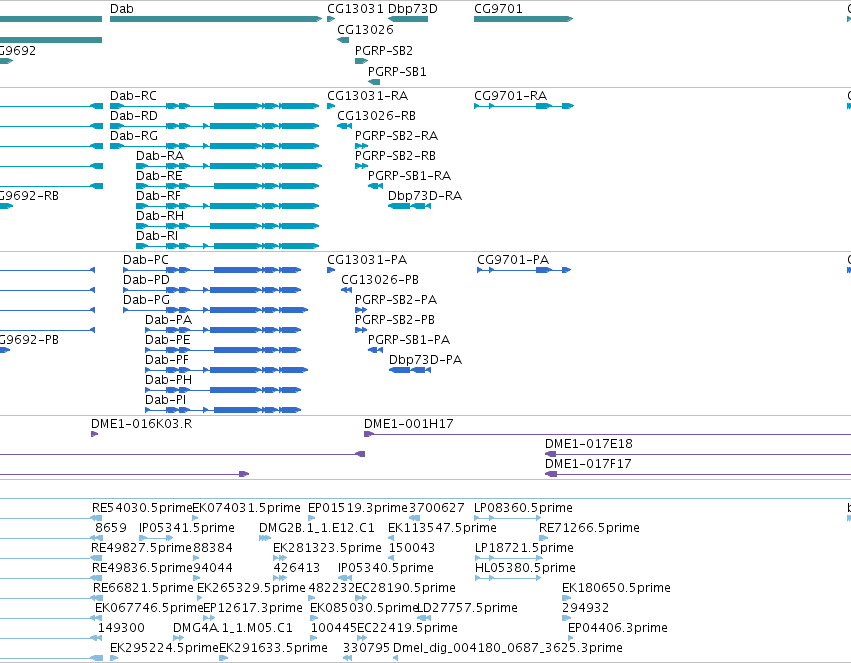This screenshot has height=663, width=851.
Task: Select transcript PGRP-SB2-RA
Action: 361,146
